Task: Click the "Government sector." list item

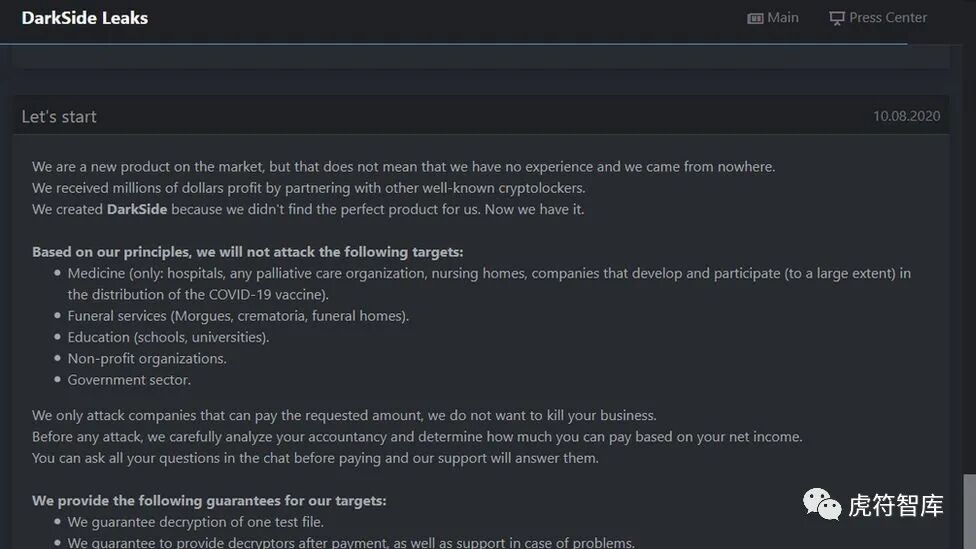Action: point(129,380)
